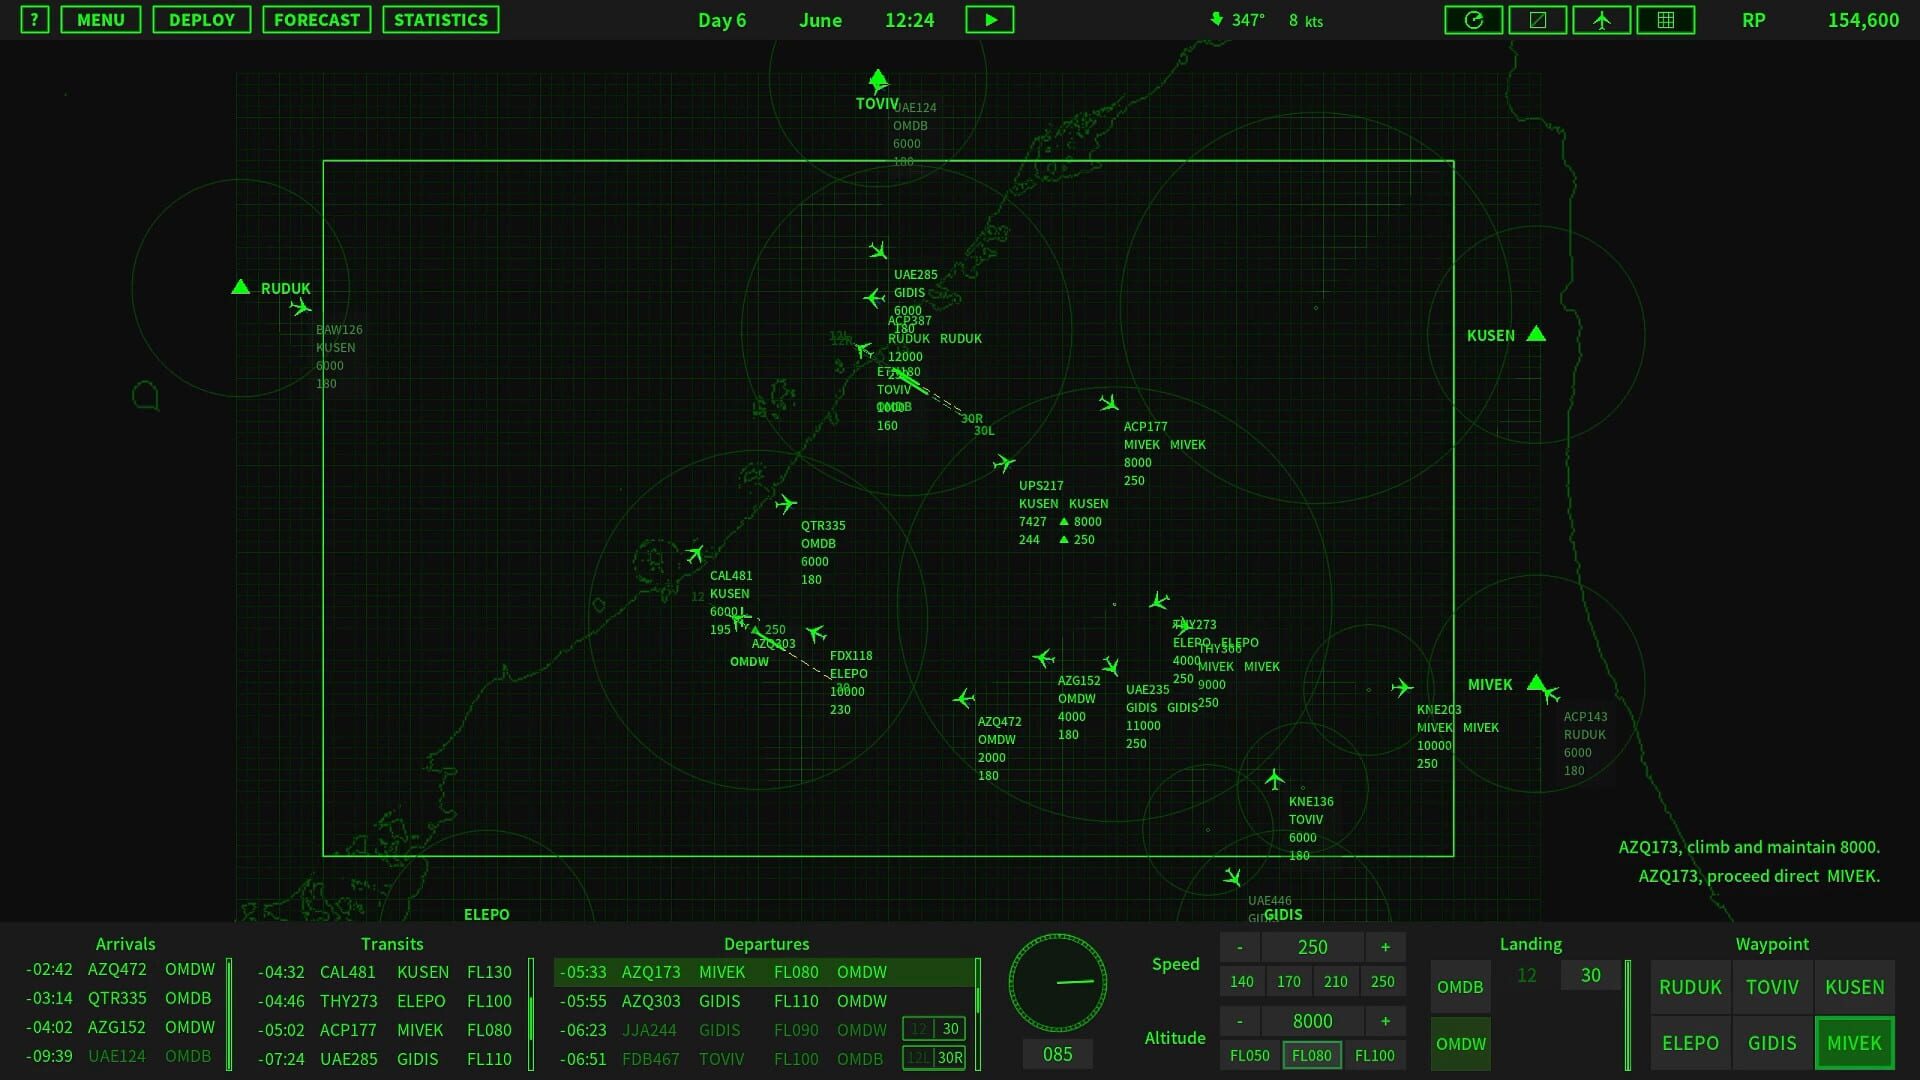
Task: Select altitude preset FL080
Action: pyautogui.click(x=1311, y=1054)
